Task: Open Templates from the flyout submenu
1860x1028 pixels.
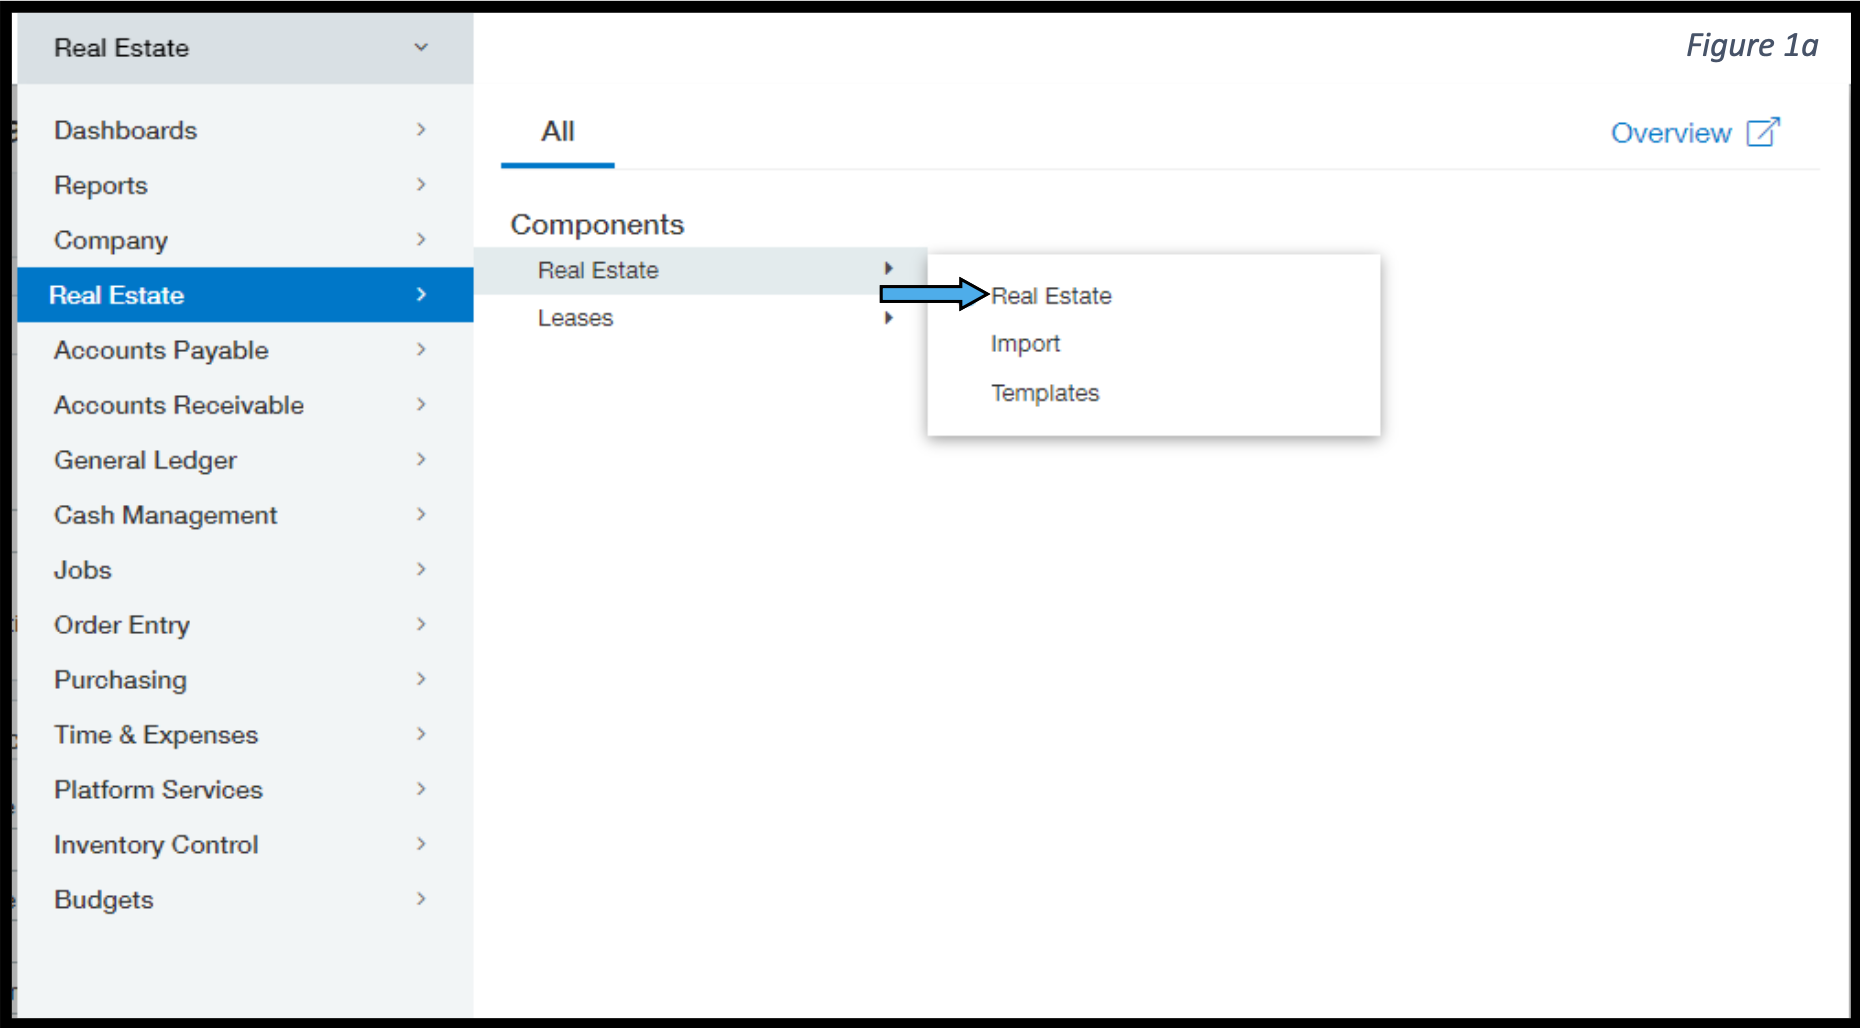Action: coord(1045,393)
